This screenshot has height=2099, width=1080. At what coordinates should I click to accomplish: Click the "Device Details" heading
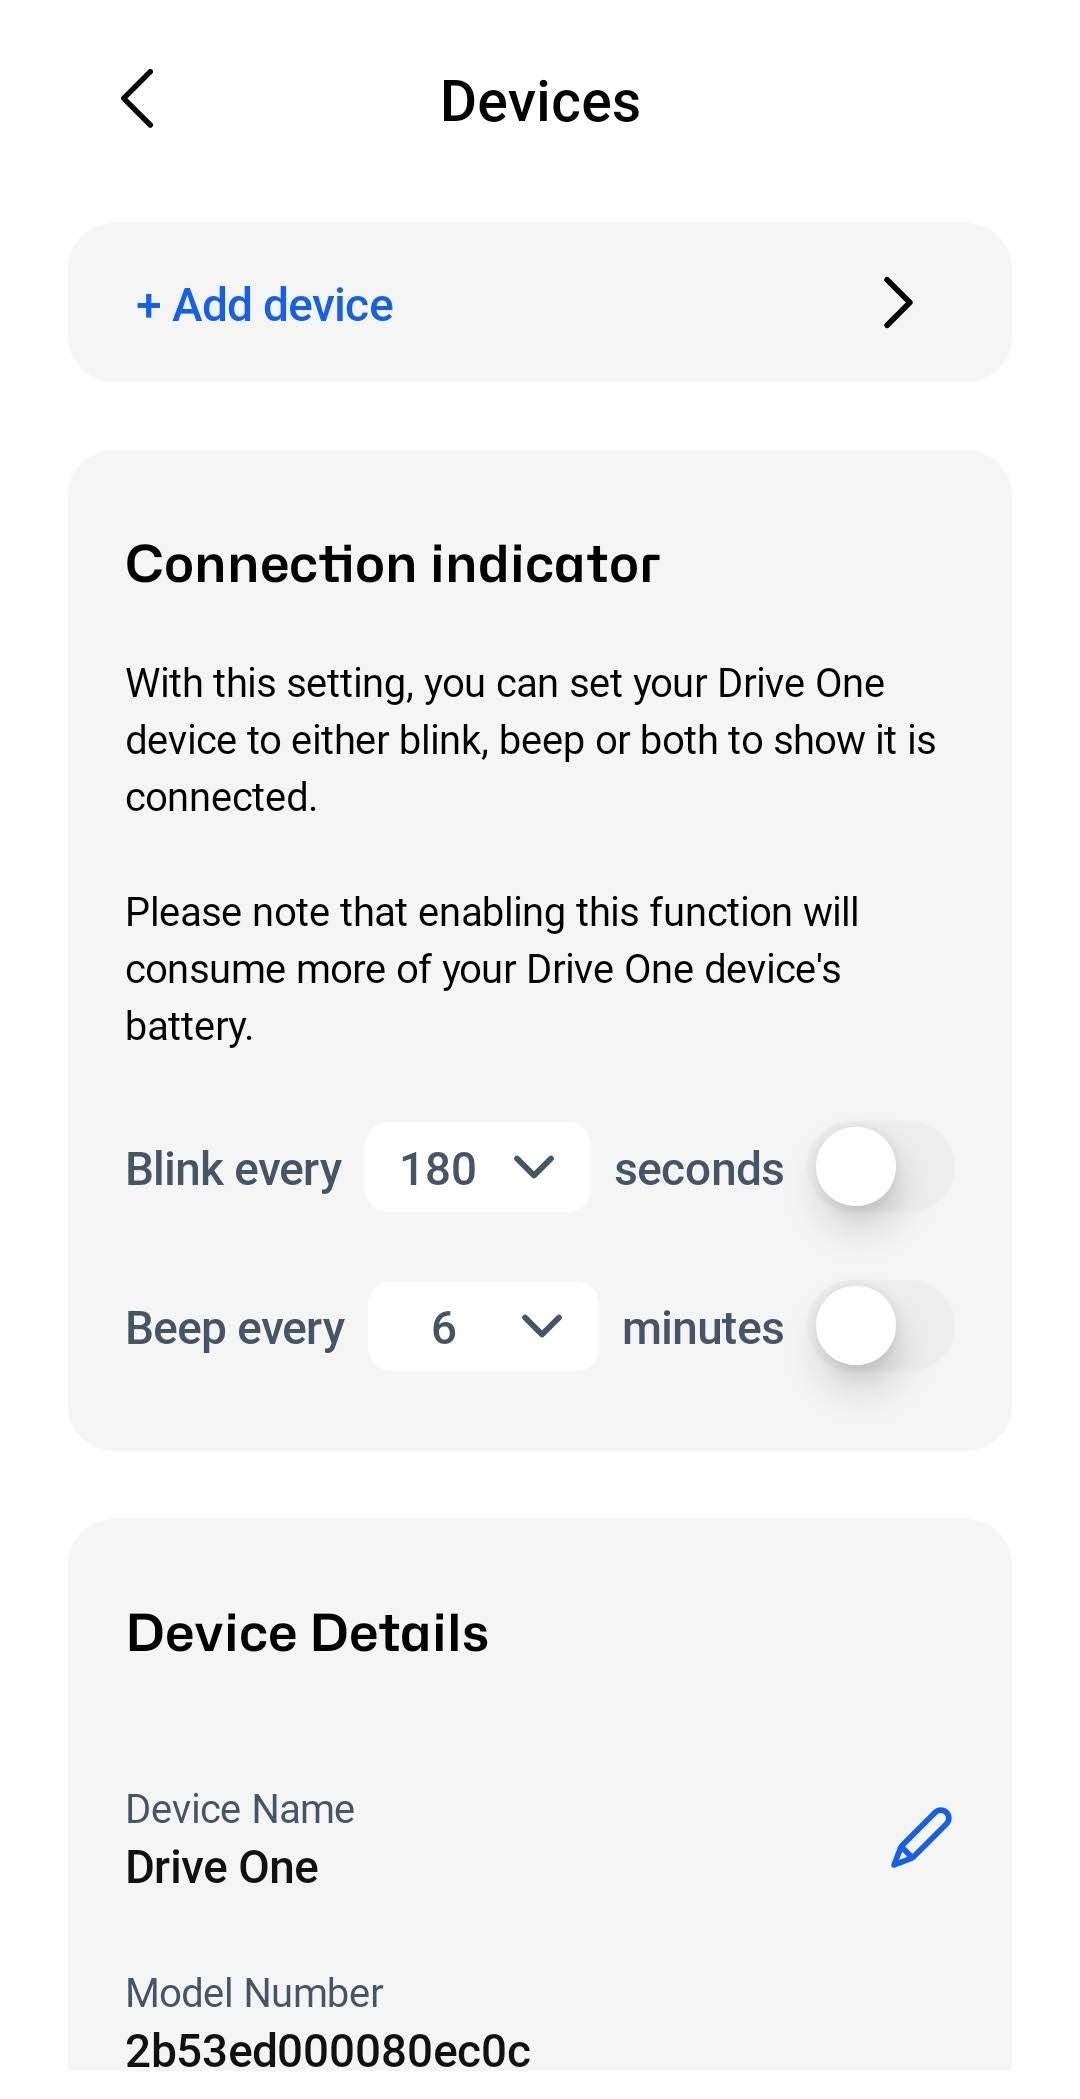pos(307,1633)
